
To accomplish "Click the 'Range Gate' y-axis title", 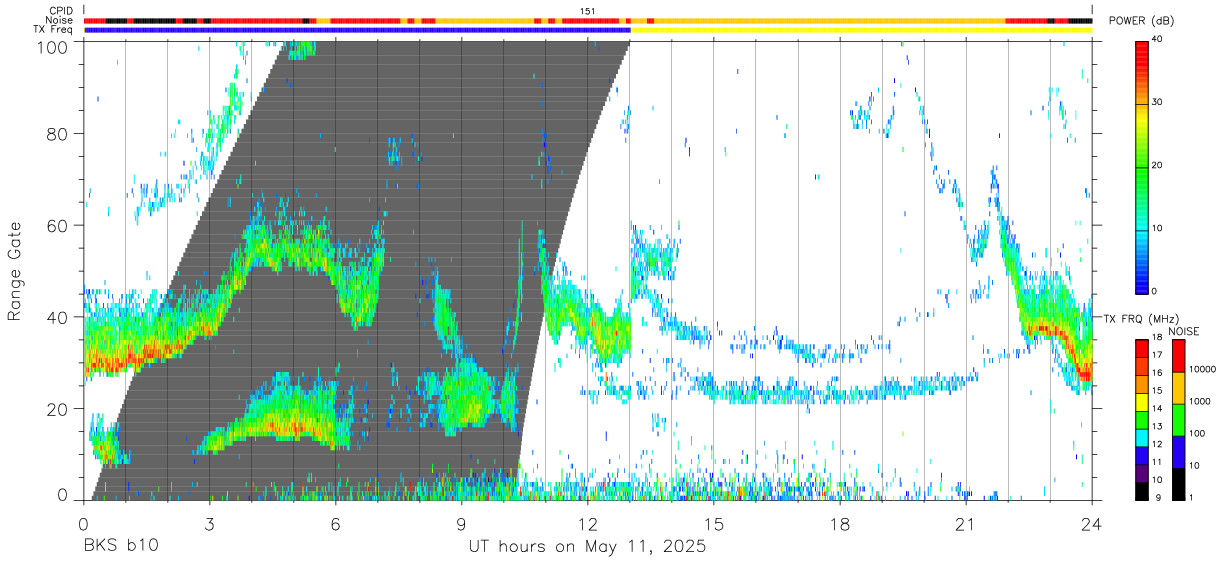I will pyautogui.click(x=15, y=271).
